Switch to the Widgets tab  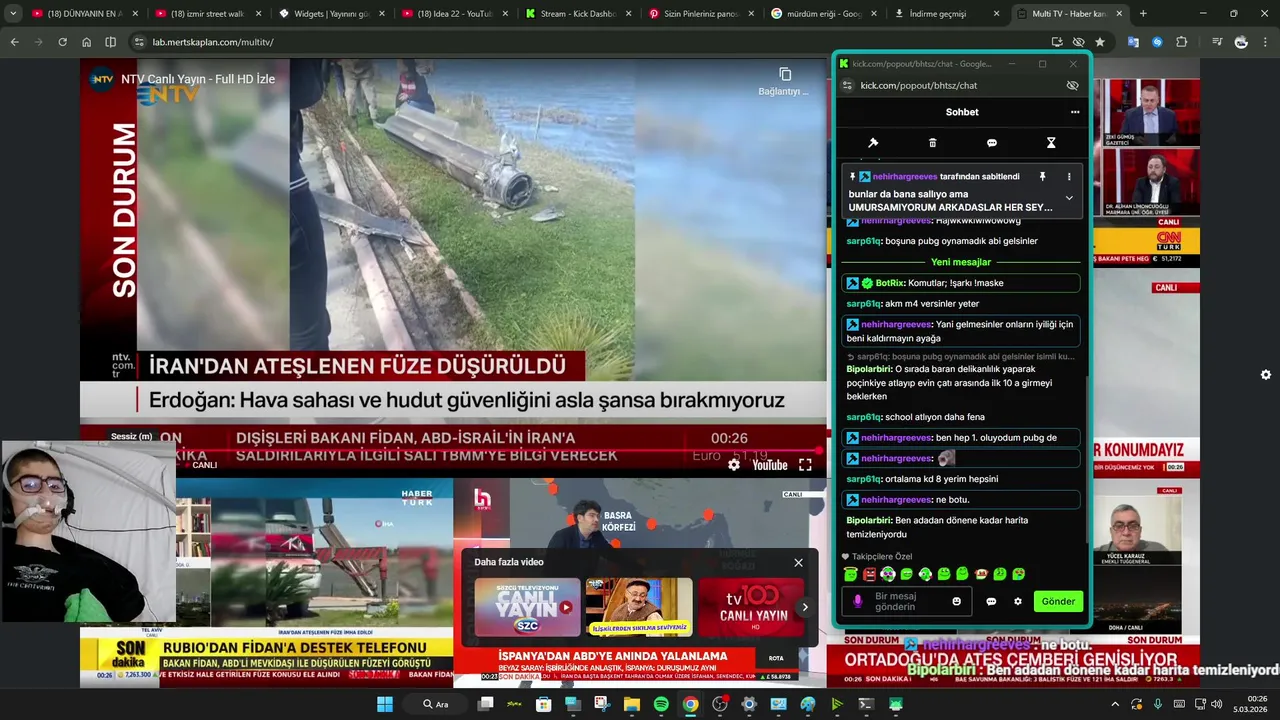pos(330,14)
